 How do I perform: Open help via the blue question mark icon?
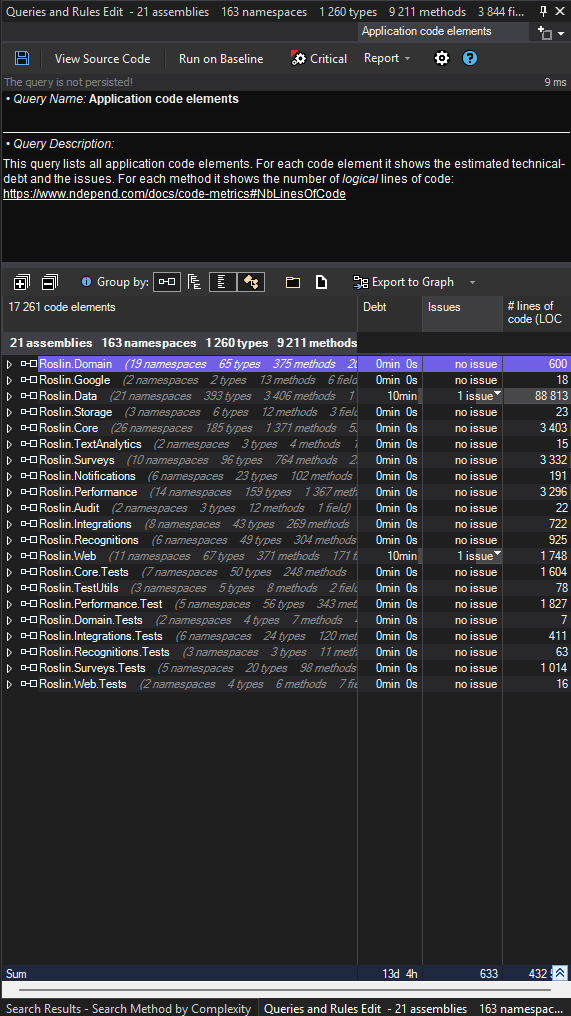pos(470,58)
